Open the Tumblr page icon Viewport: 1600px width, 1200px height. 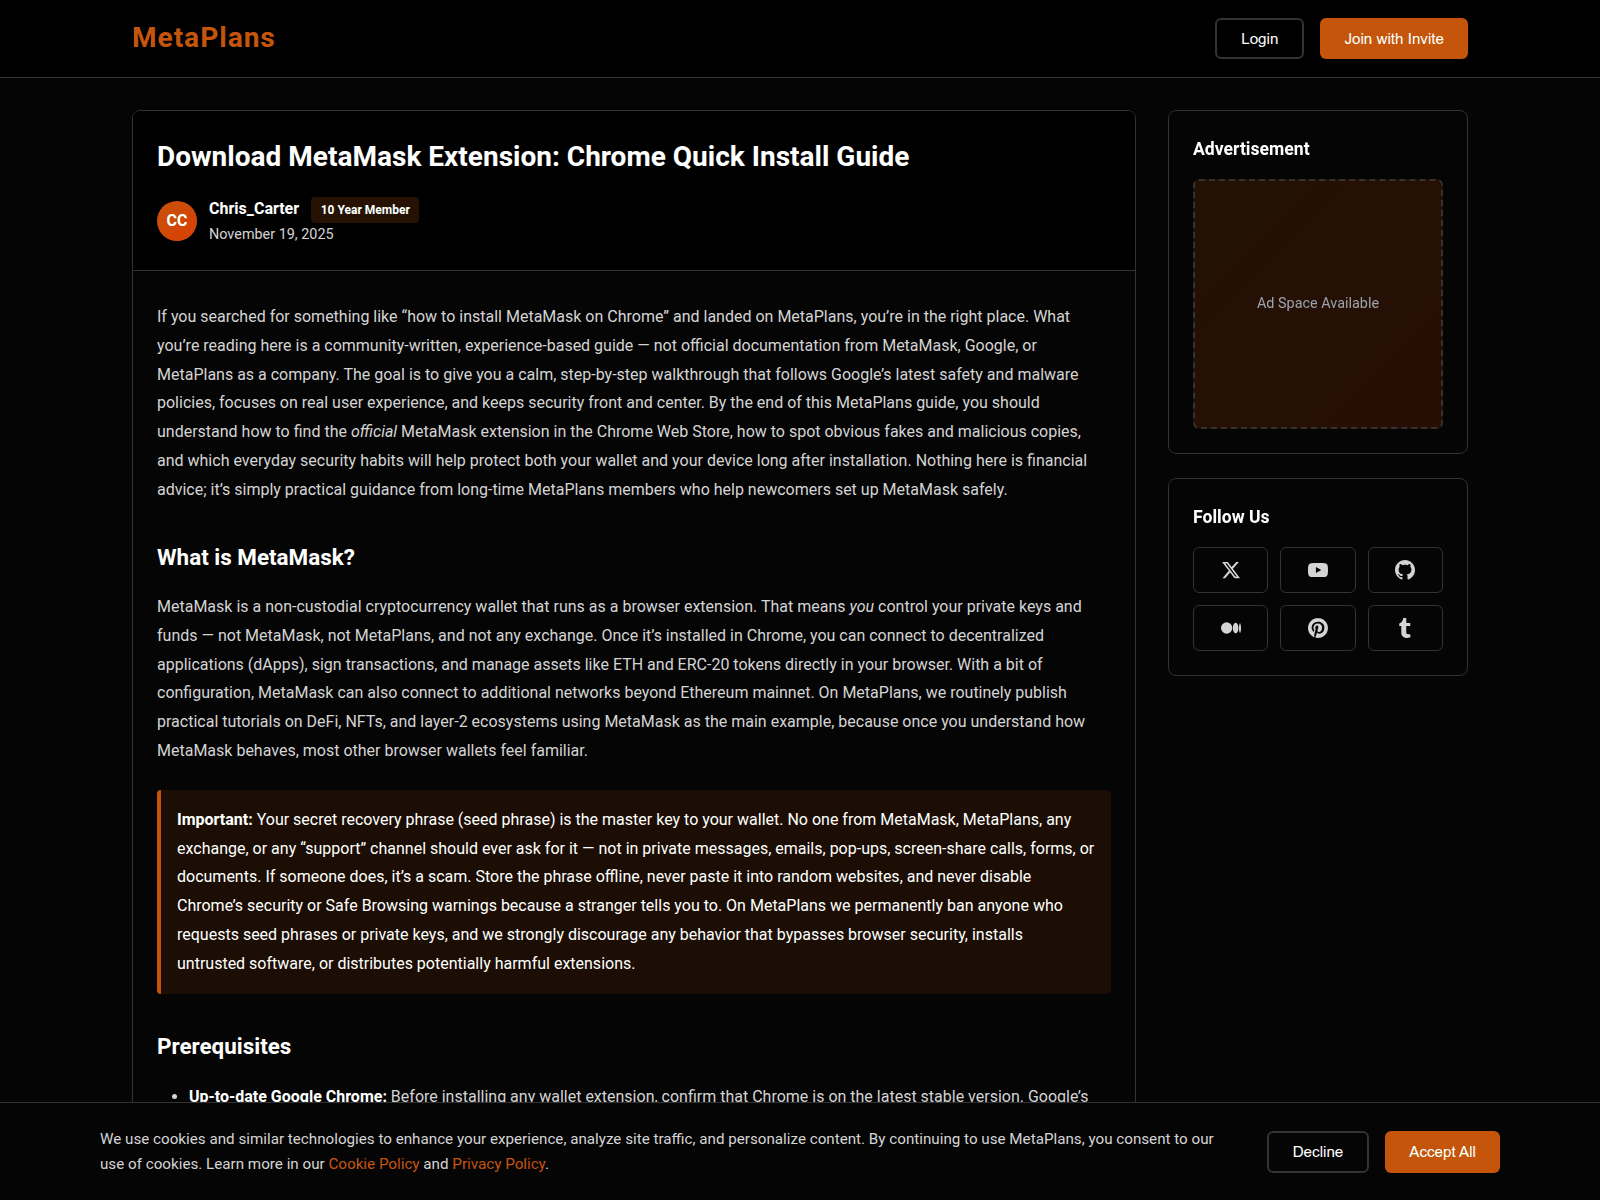point(1405,627)
